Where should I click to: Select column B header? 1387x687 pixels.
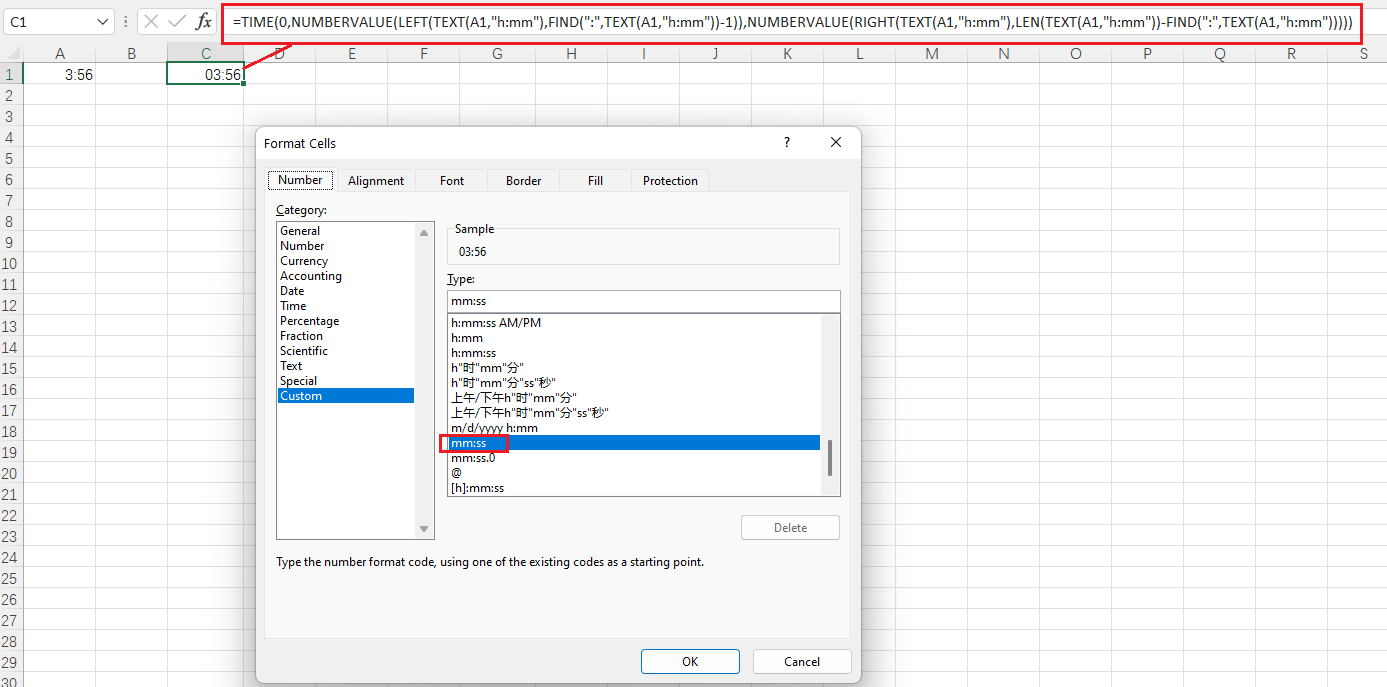click(131, 54)
